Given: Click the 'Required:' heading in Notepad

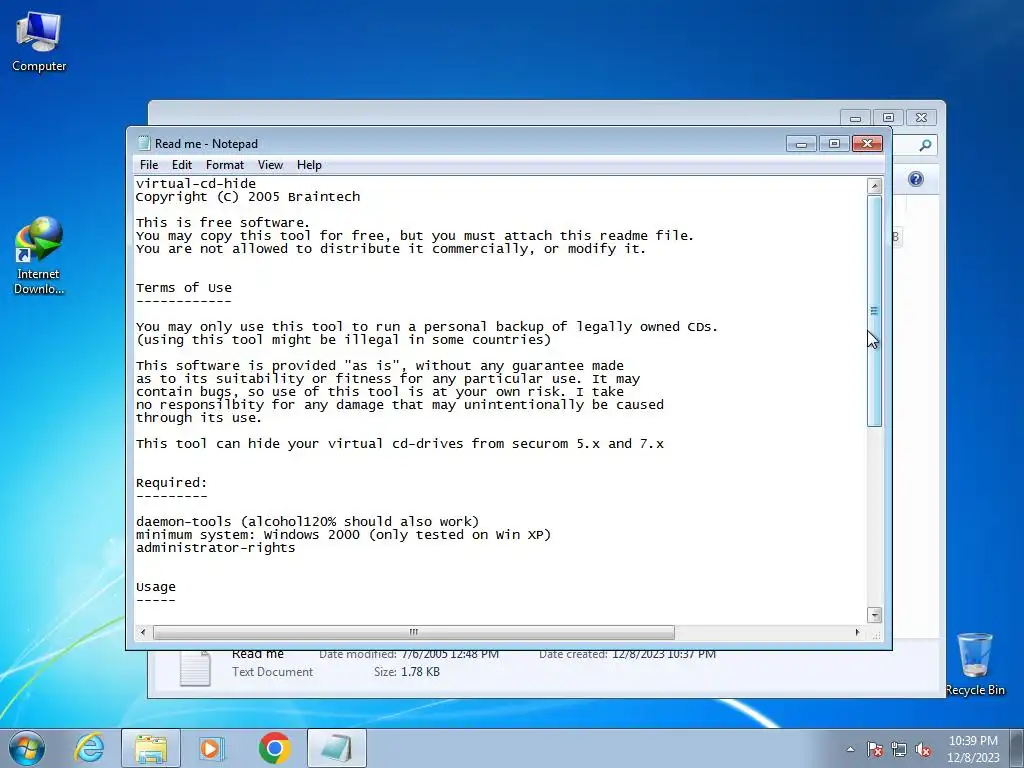Looking at the screenshot, I should coord(172,483).
